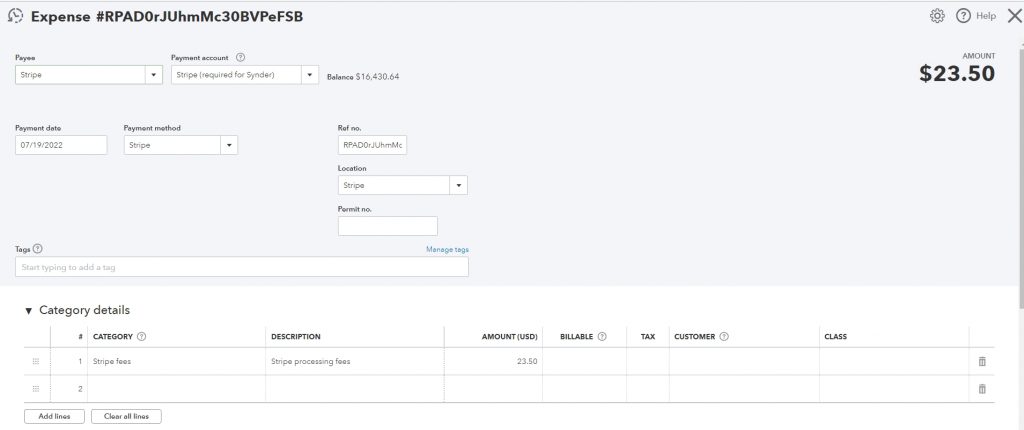Click the Clear all lines button
The height and width of the screenshot is (430, 1024).
pyautogui.click(x=126, y=416)
